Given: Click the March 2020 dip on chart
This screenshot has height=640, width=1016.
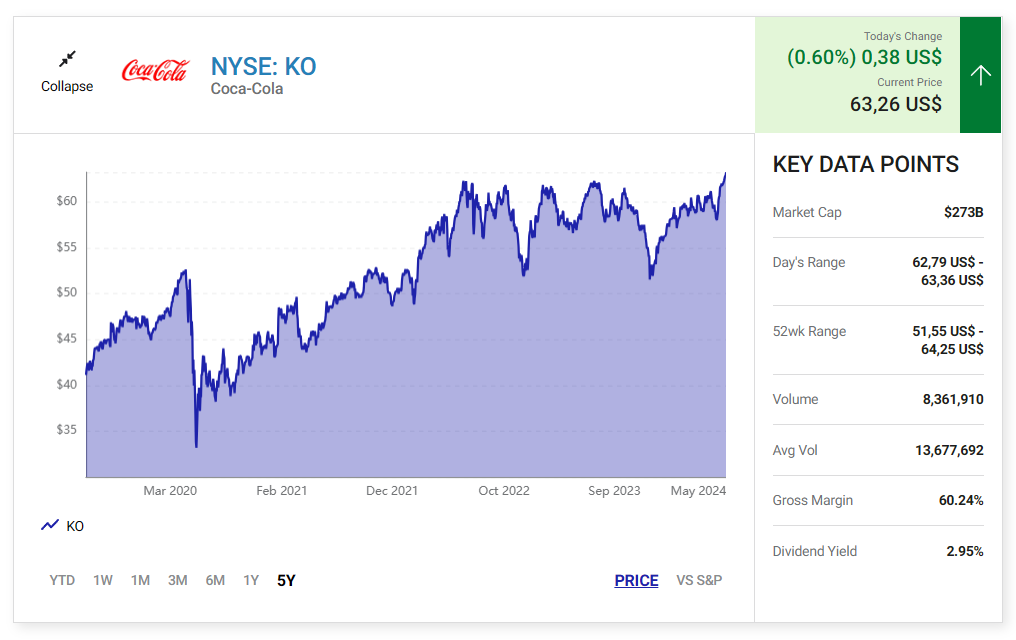Looking at the screenshot, I should pos(196,445).
